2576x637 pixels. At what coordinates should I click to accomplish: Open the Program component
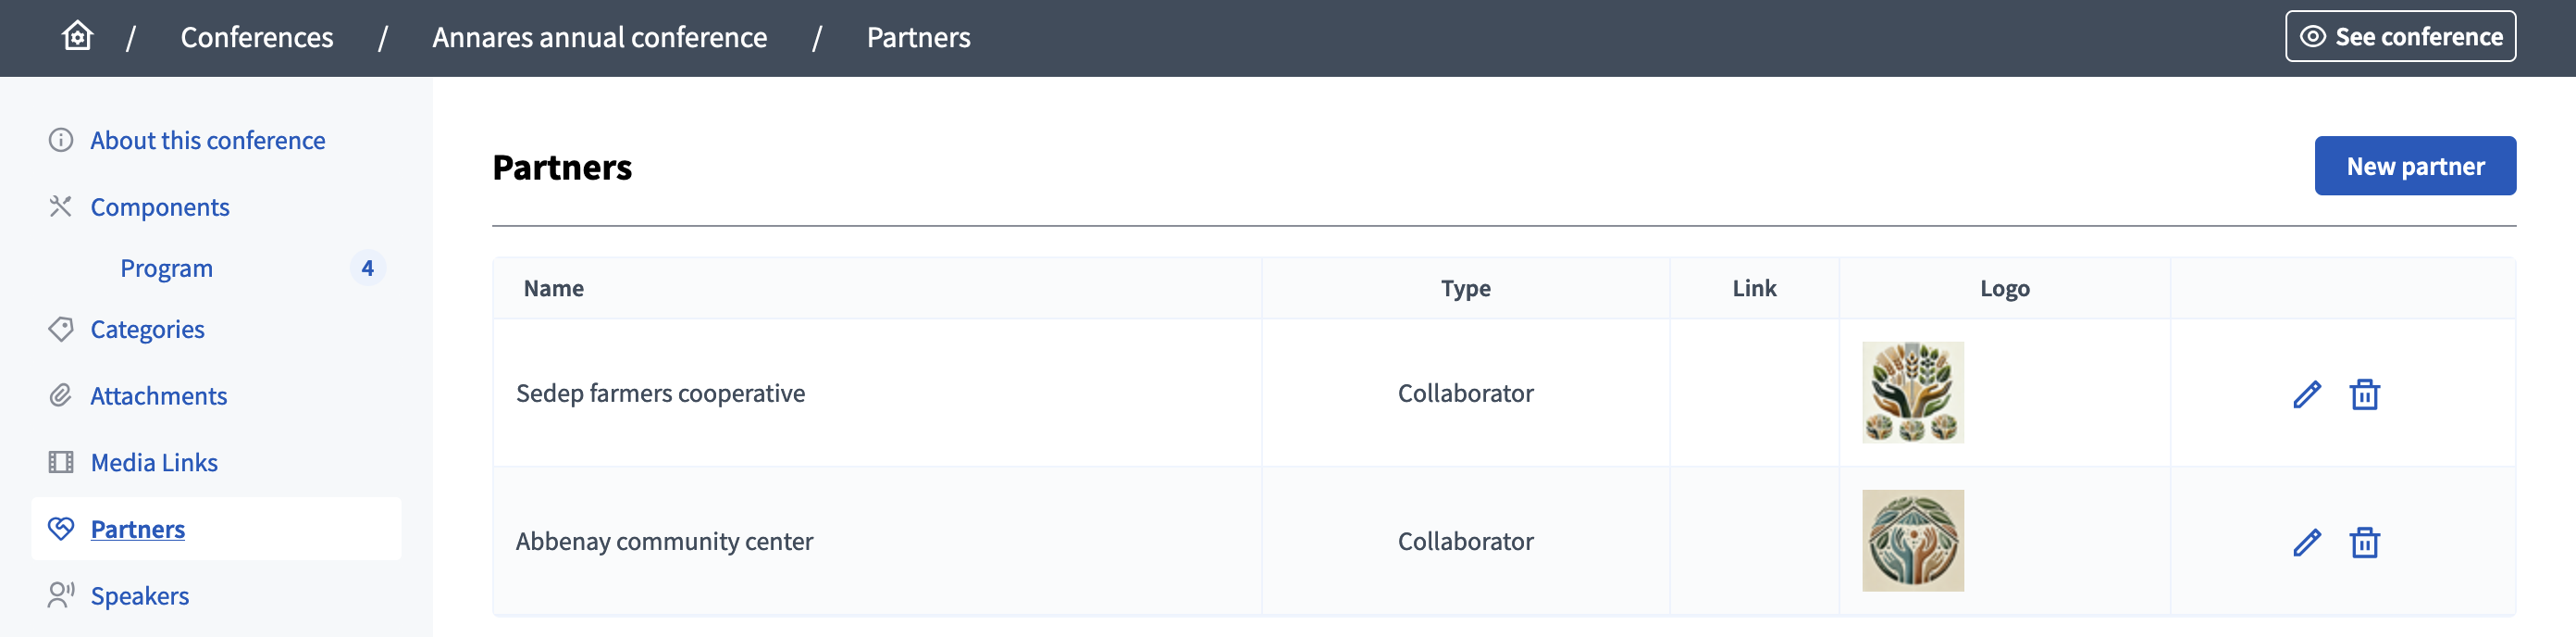166,268
